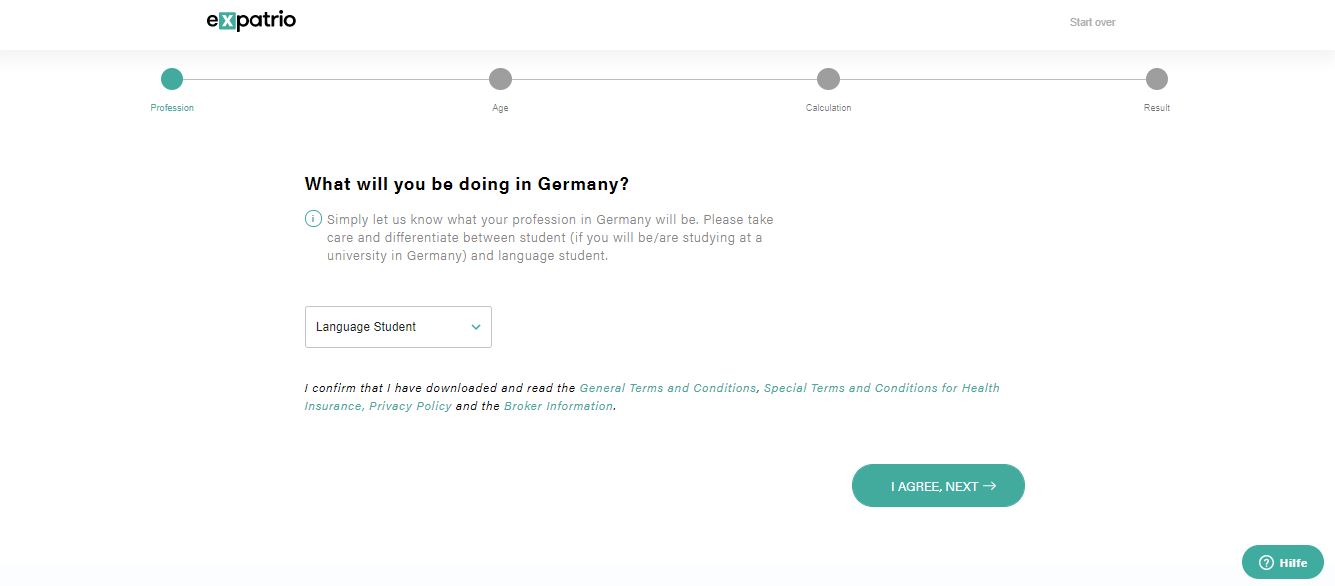
Task: Click the info icon beside the description
Action: pyautogui.click(x=313, y=219)
